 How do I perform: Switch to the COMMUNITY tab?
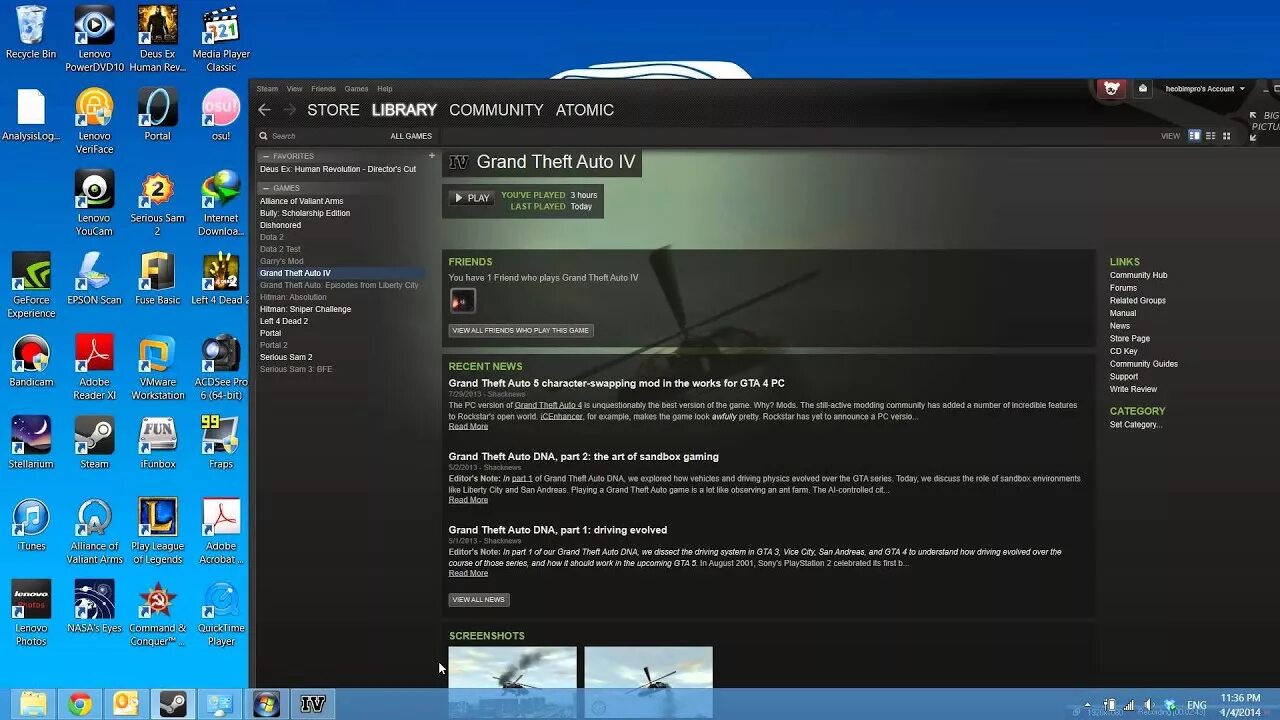pyautogui.click(x=496, y=110)
